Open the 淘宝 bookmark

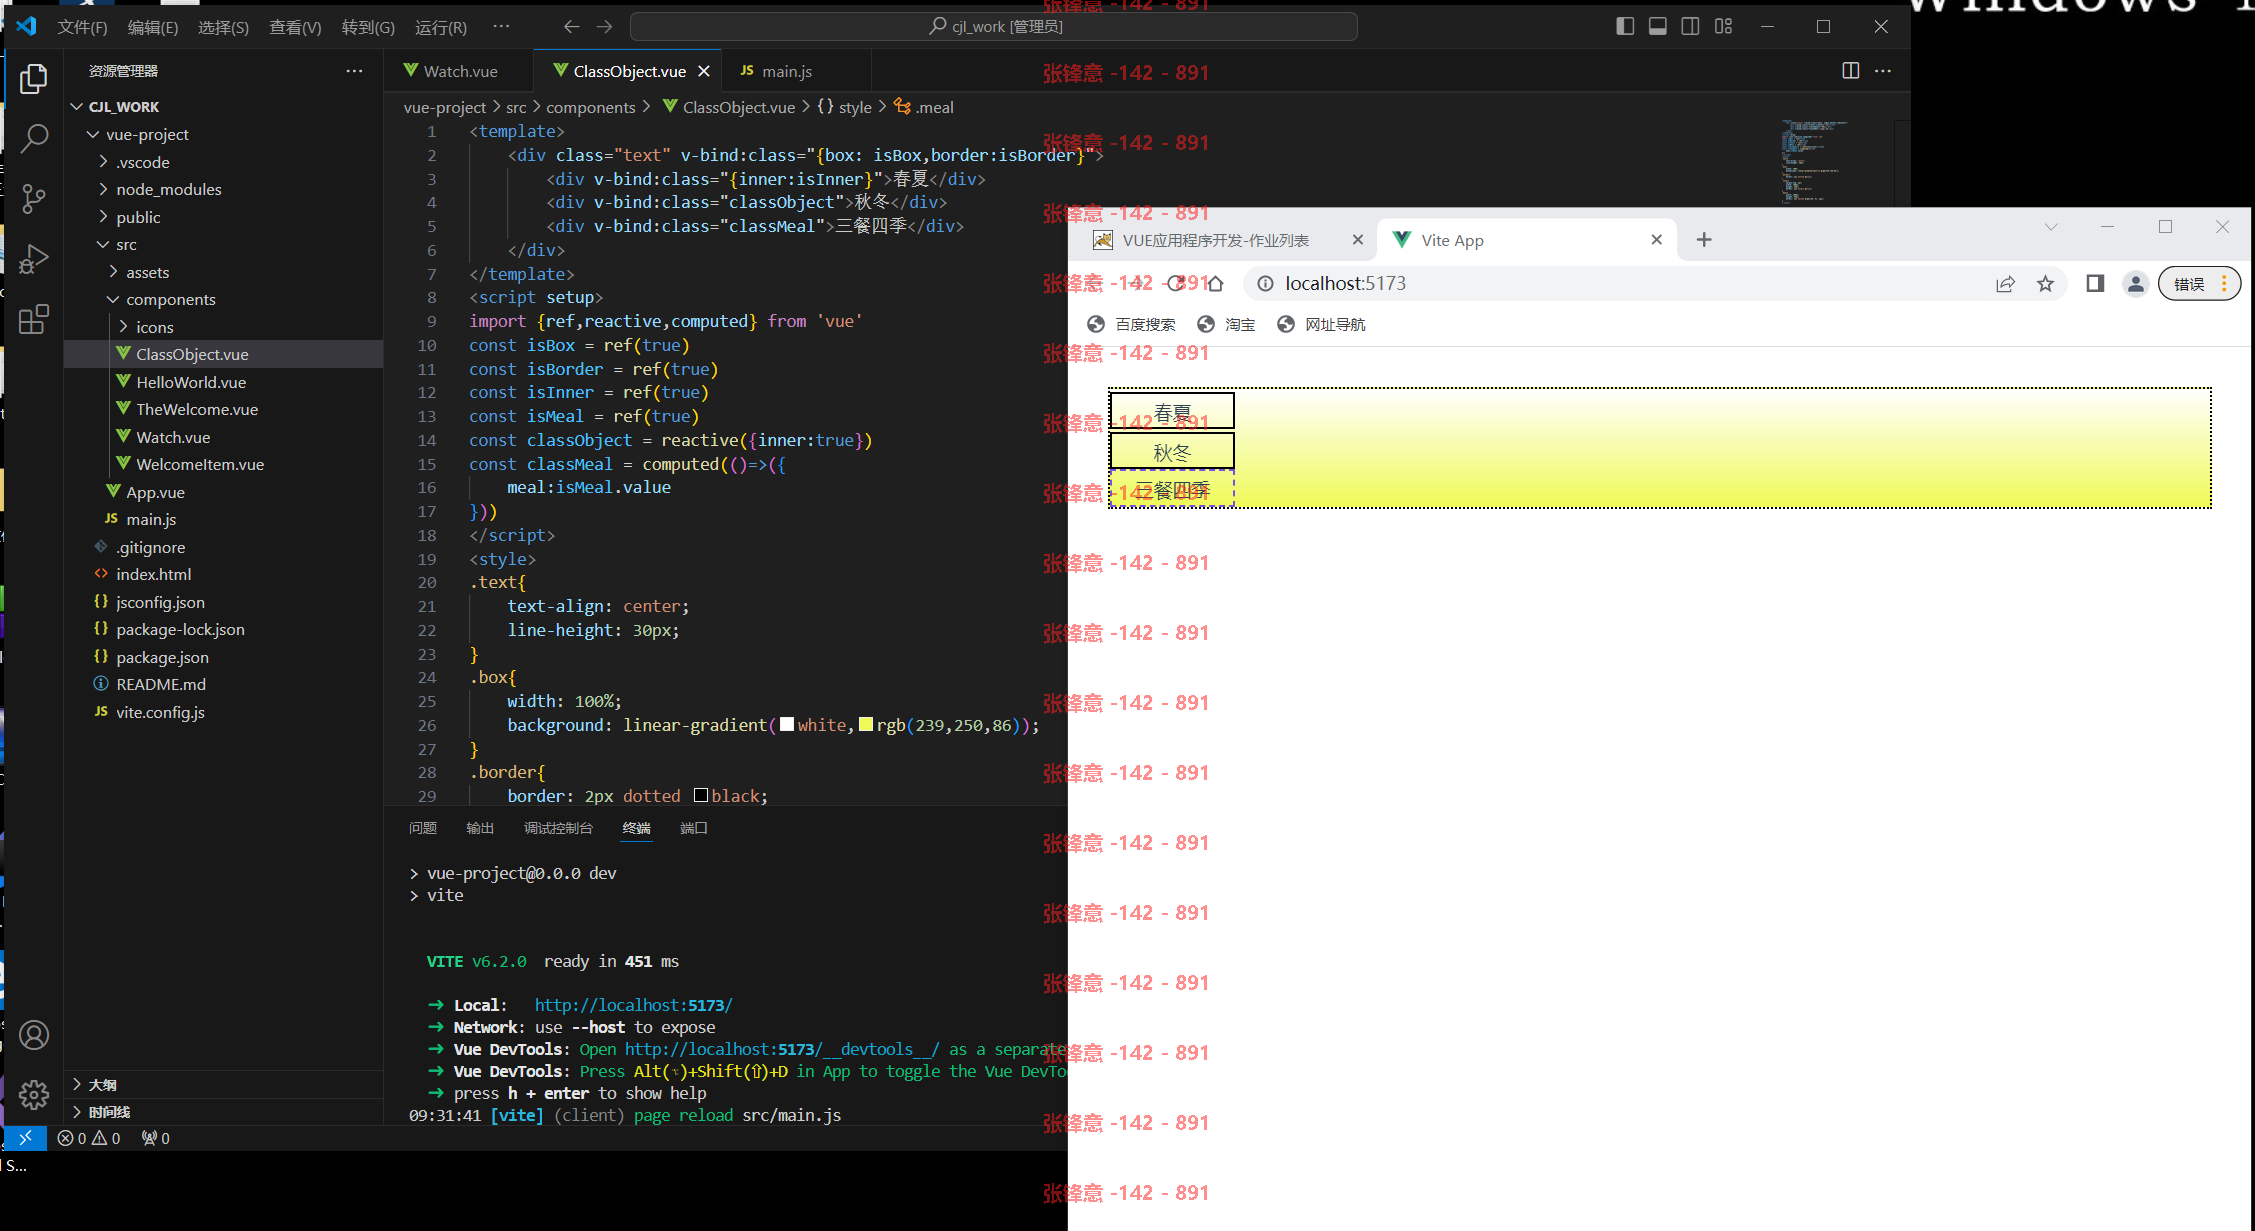(1226, 324)
